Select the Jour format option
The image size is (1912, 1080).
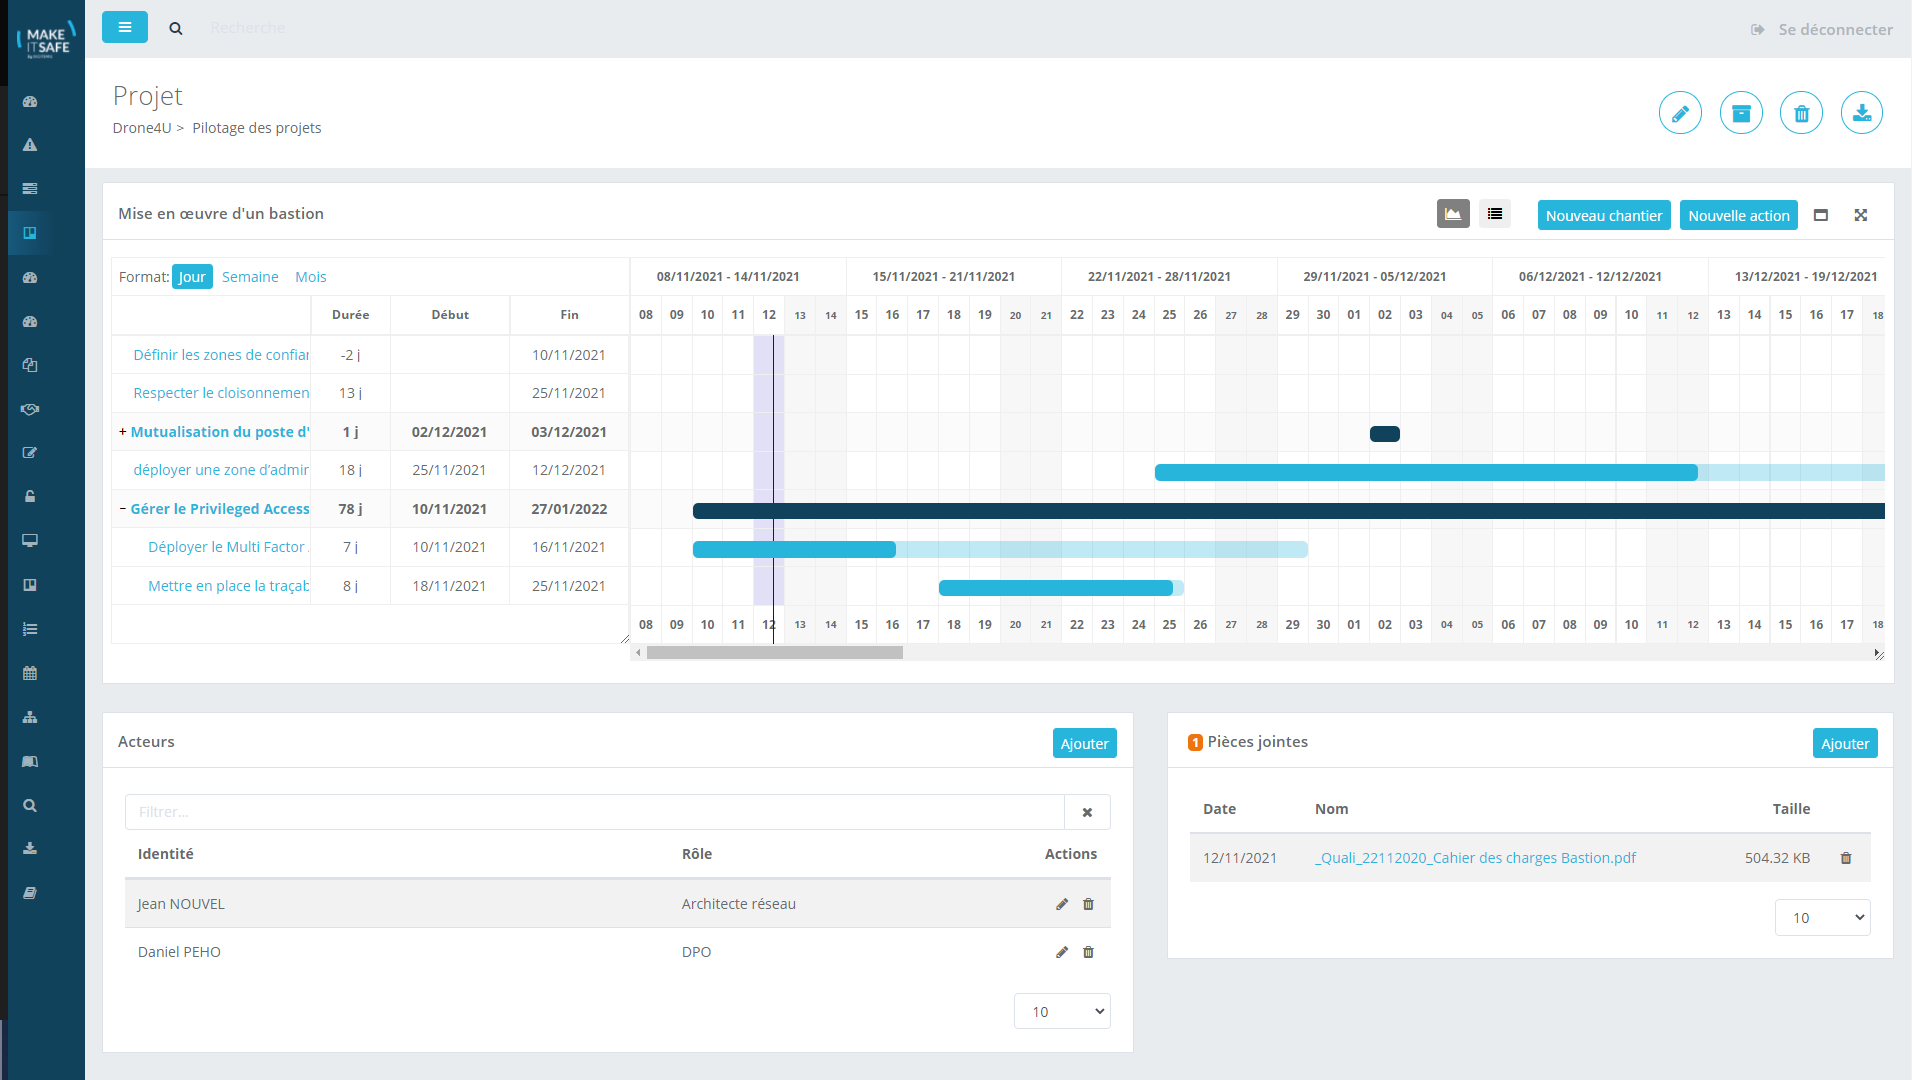coord(192,277)
